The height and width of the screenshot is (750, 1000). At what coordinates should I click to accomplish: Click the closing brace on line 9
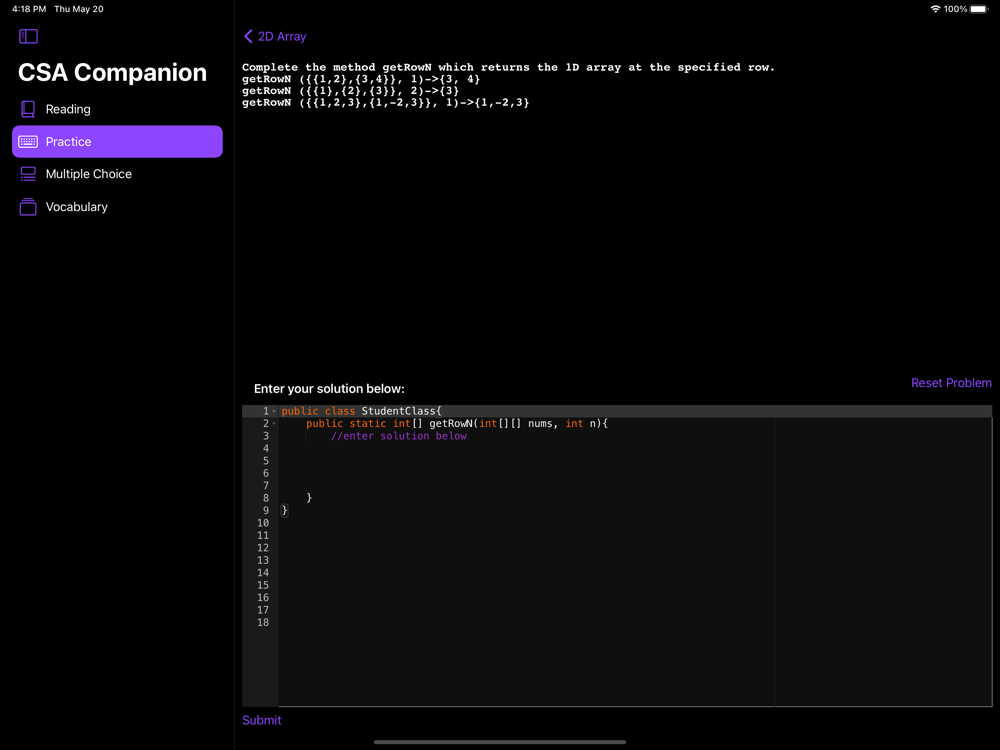click(x=284, y=511)
